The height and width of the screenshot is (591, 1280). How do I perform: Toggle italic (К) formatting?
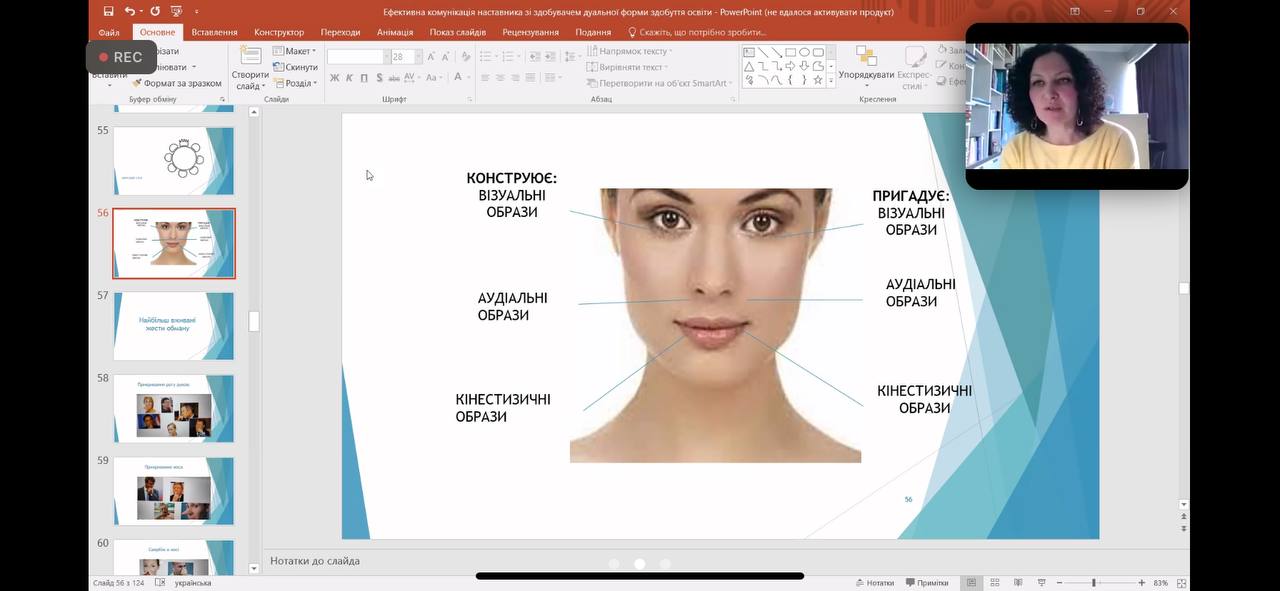pyautogui.click(x=349, y=78)
